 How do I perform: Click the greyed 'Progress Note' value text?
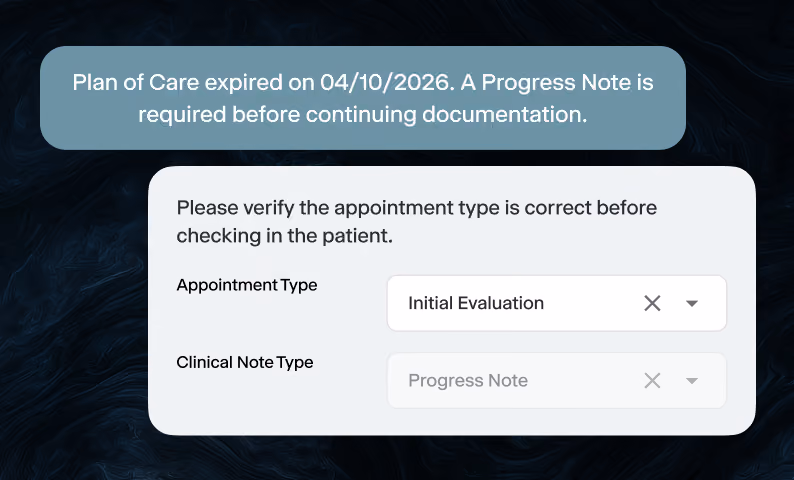468,380
